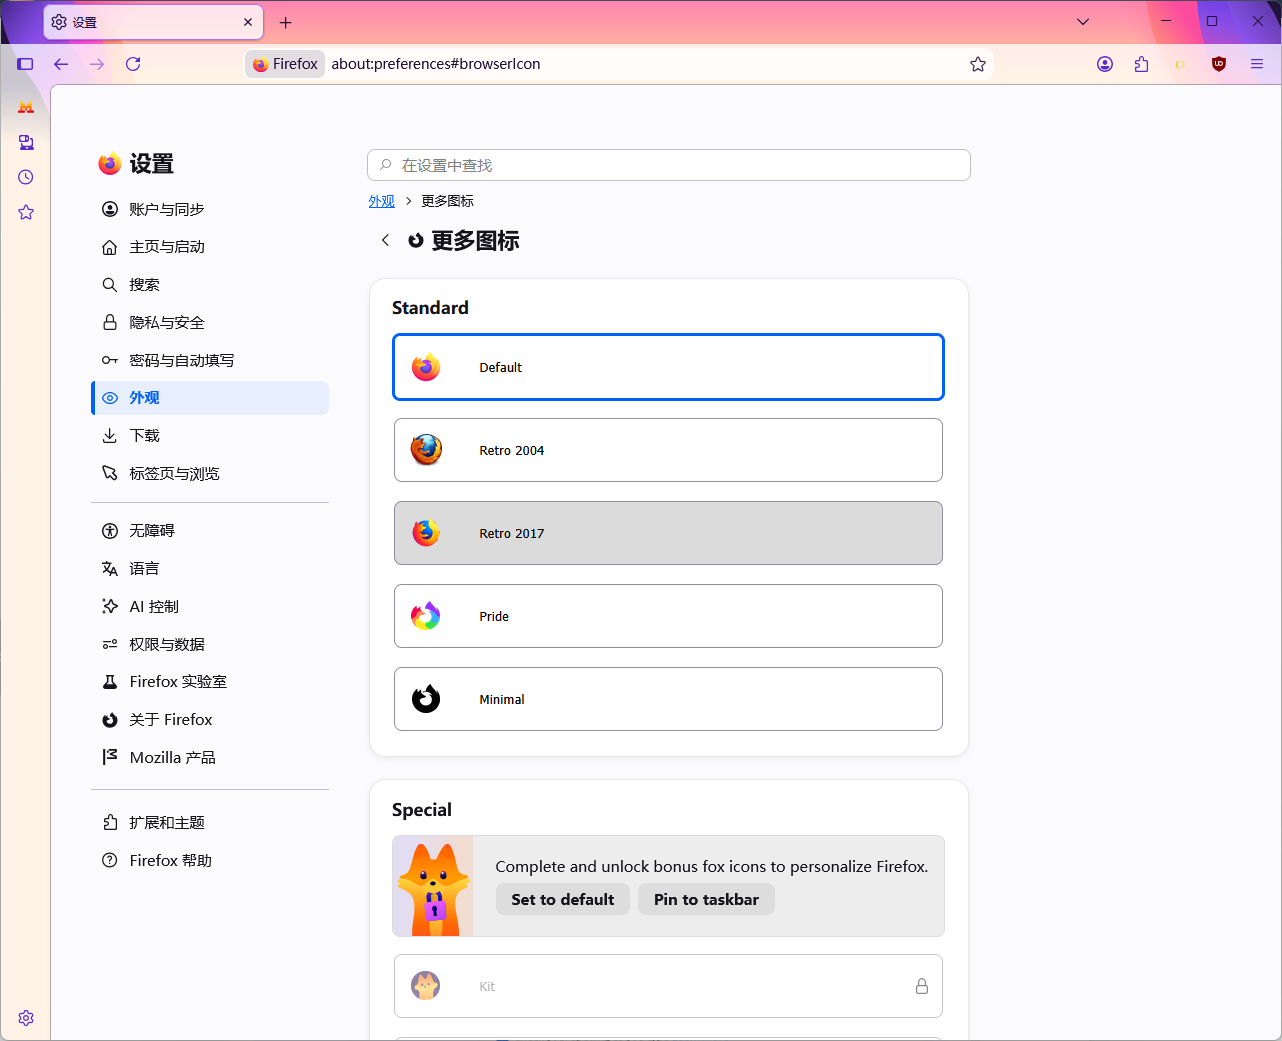The width and height of the screenshot is (1282, 1041).
Task: Bookmark this page with the star
Action: pyautogui.click(x=978, y=64)
